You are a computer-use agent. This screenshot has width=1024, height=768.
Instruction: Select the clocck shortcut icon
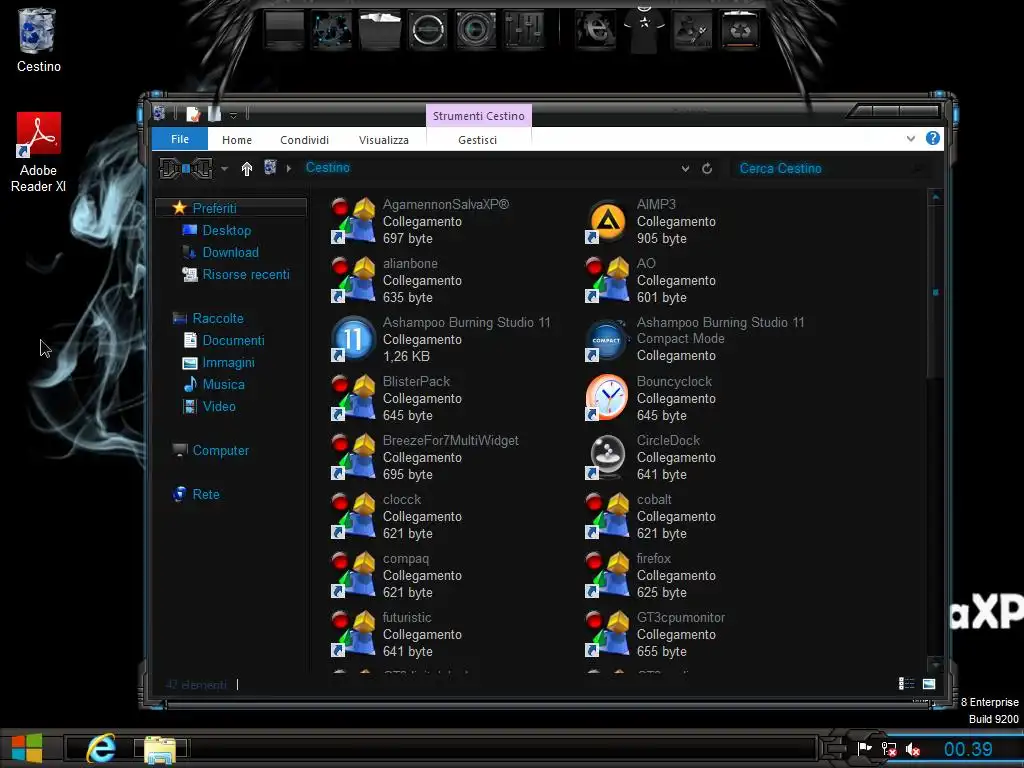tap(353, 516)
